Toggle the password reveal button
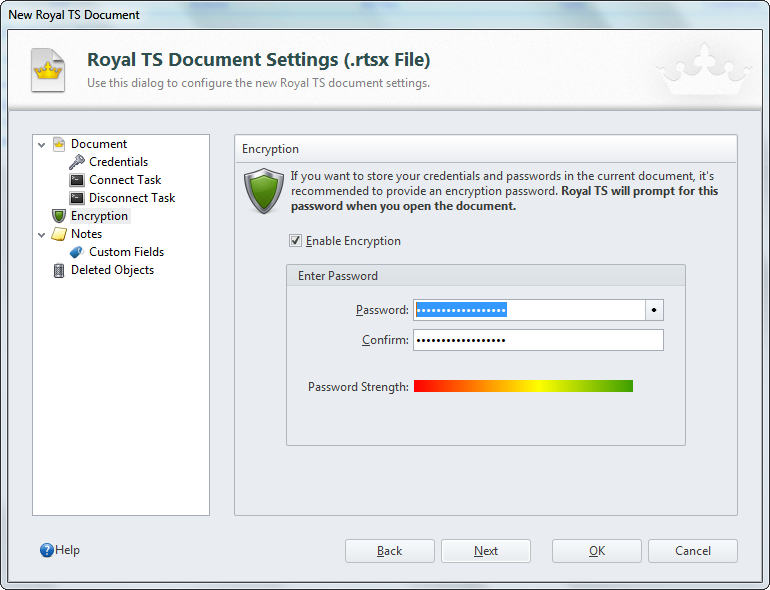Viewport: 770px width, 590px height. [654, 310]
